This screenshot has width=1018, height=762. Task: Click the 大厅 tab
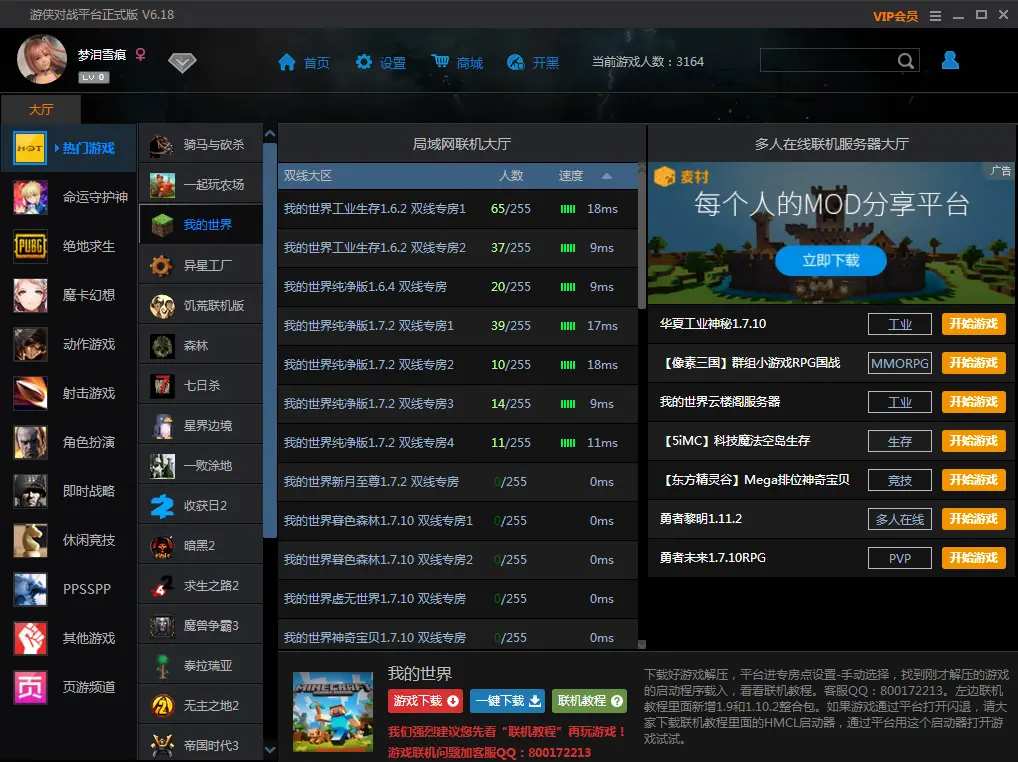click(41, 109)
